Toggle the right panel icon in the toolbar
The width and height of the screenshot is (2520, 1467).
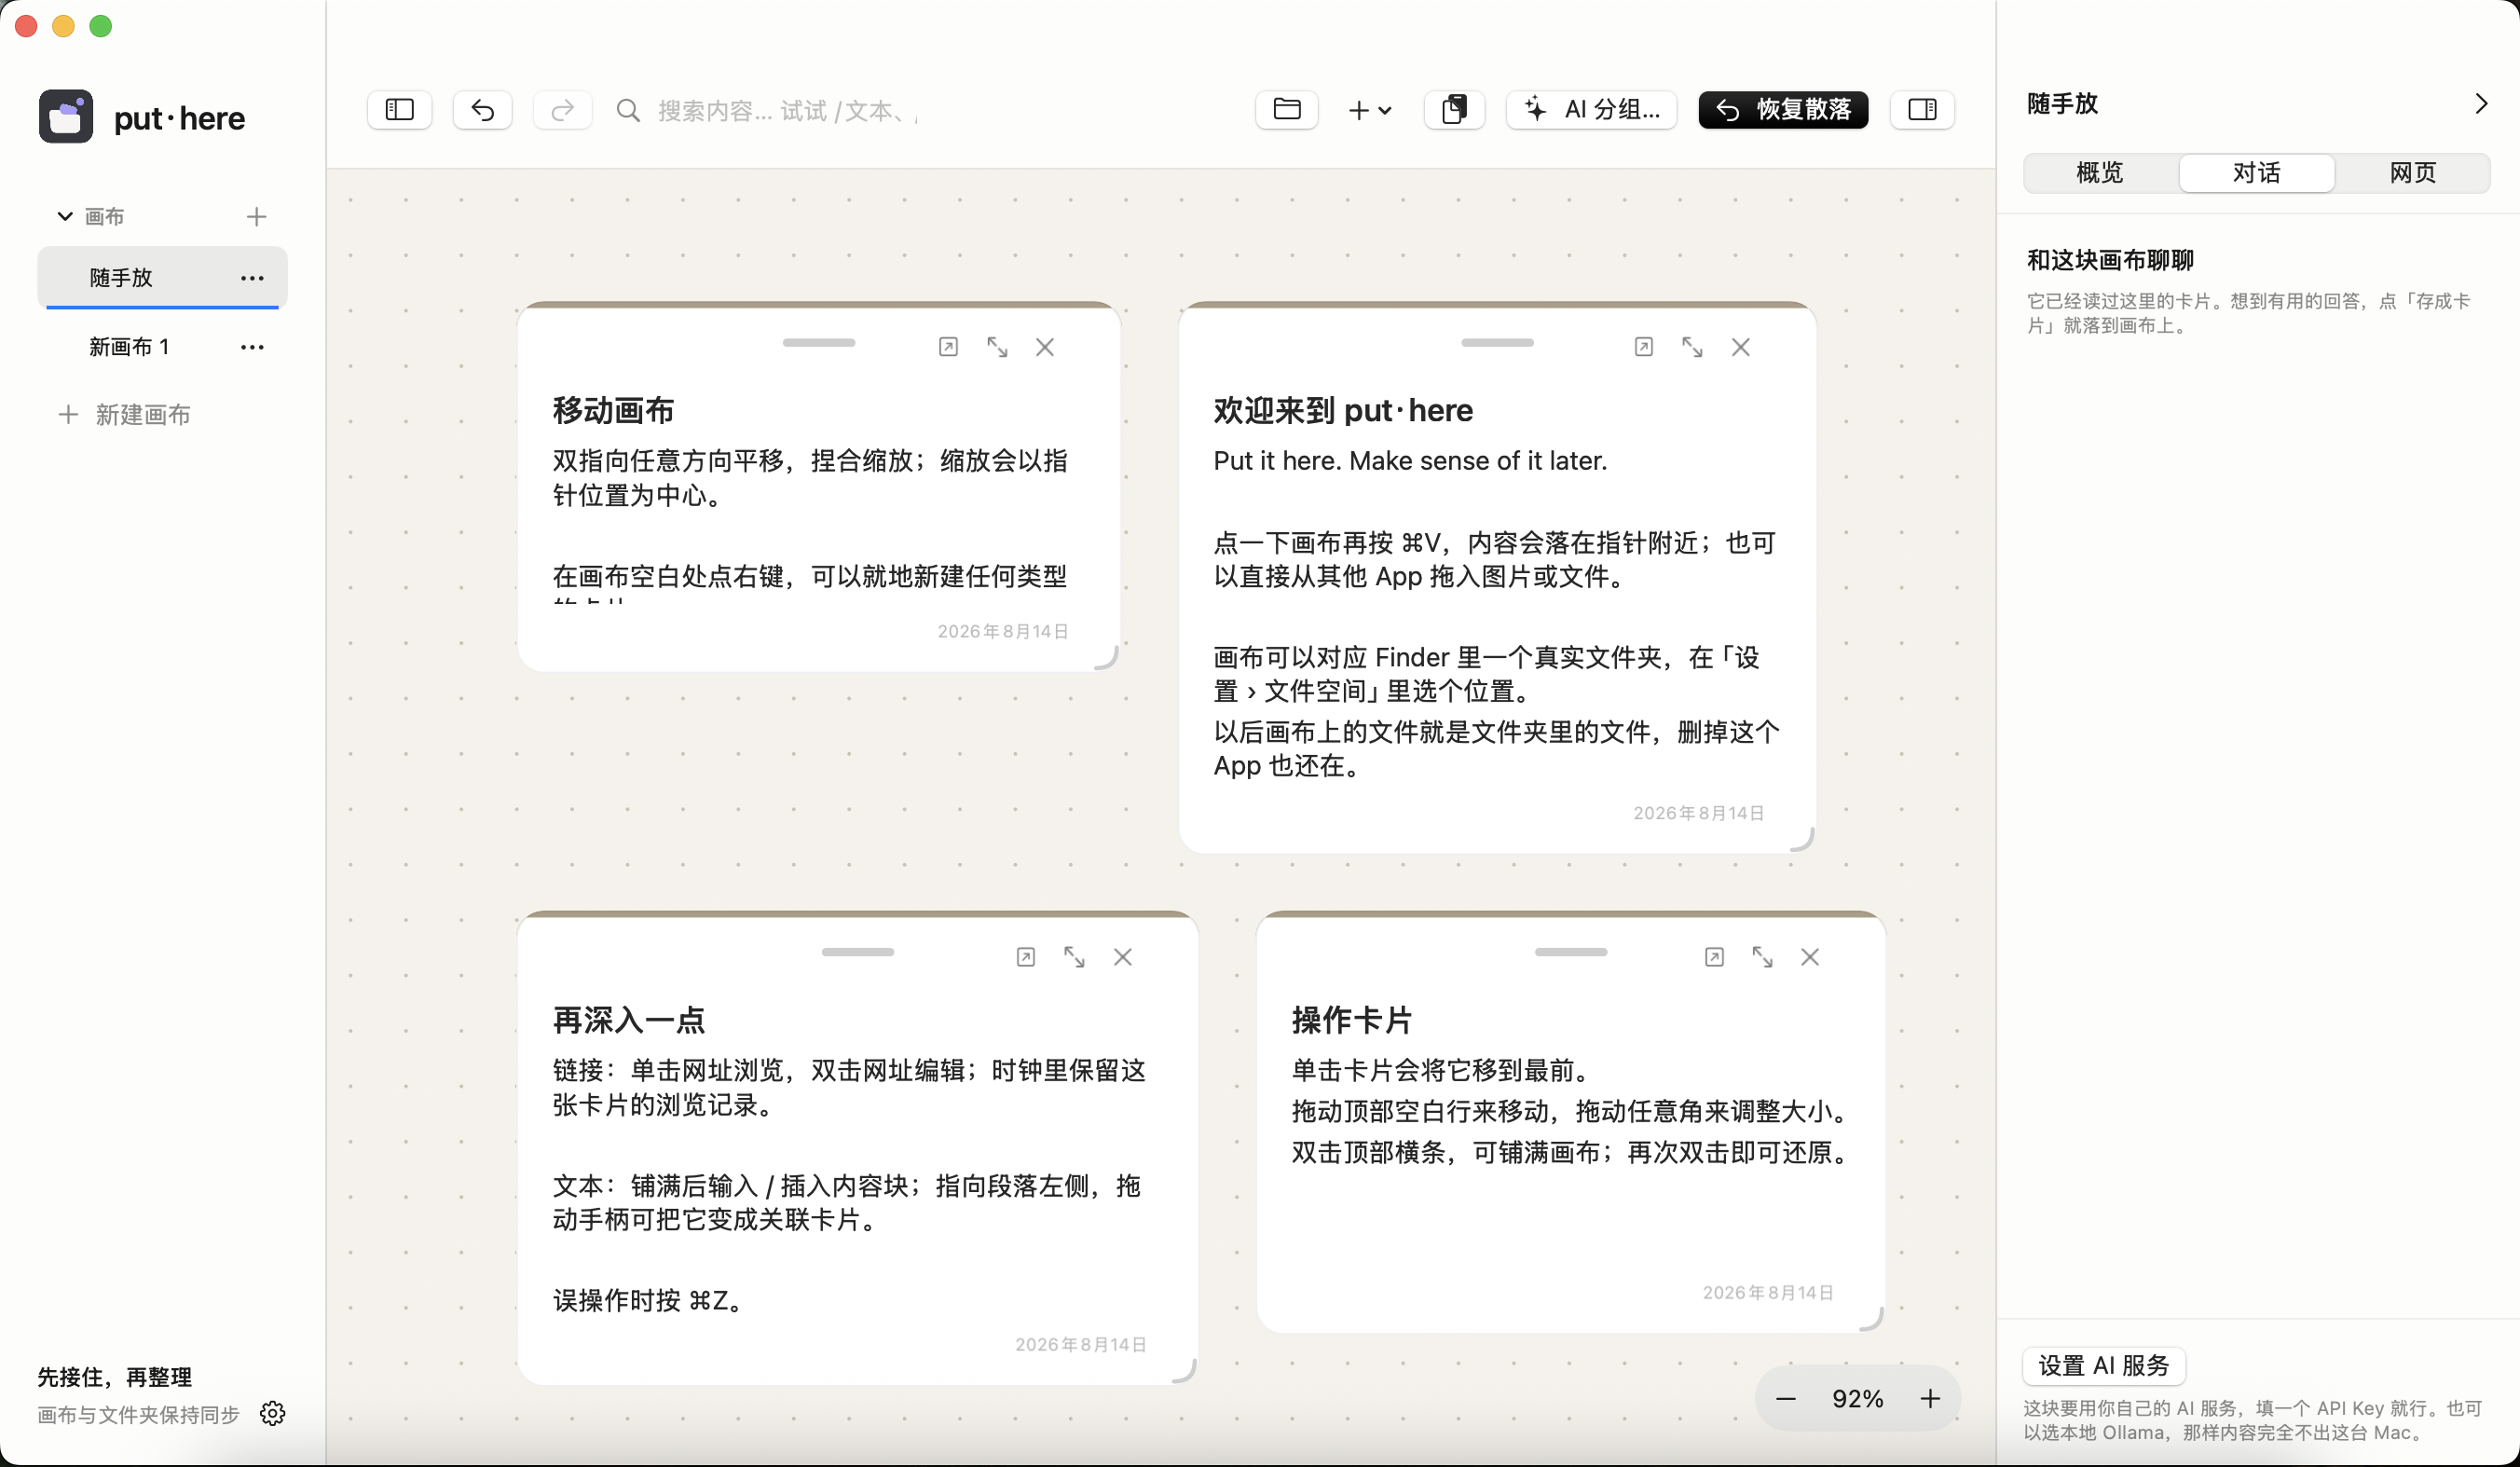click(x=1922, y=110)
